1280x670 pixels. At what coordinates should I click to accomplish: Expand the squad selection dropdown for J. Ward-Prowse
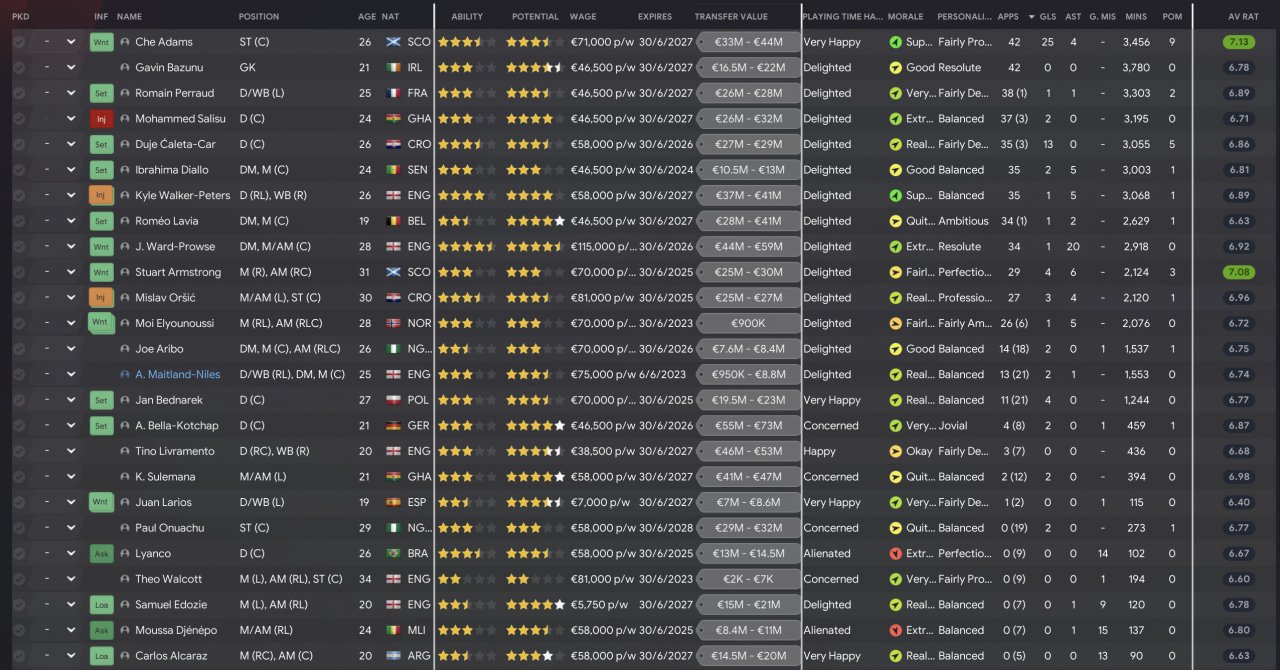[71, 247]
